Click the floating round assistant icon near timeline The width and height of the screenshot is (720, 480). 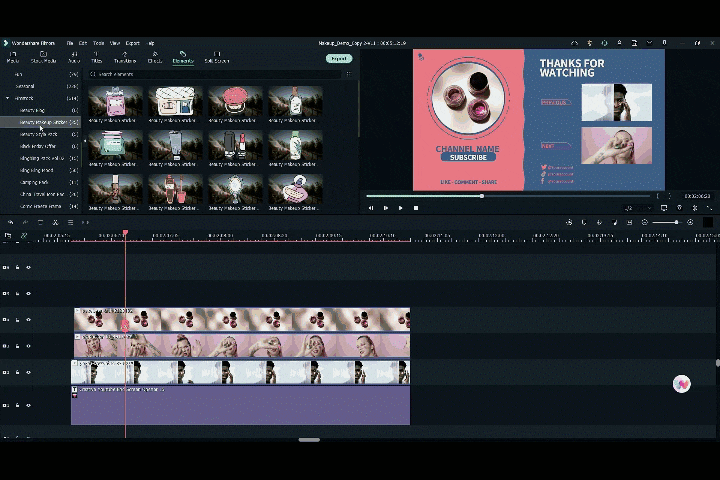[681, 384]
